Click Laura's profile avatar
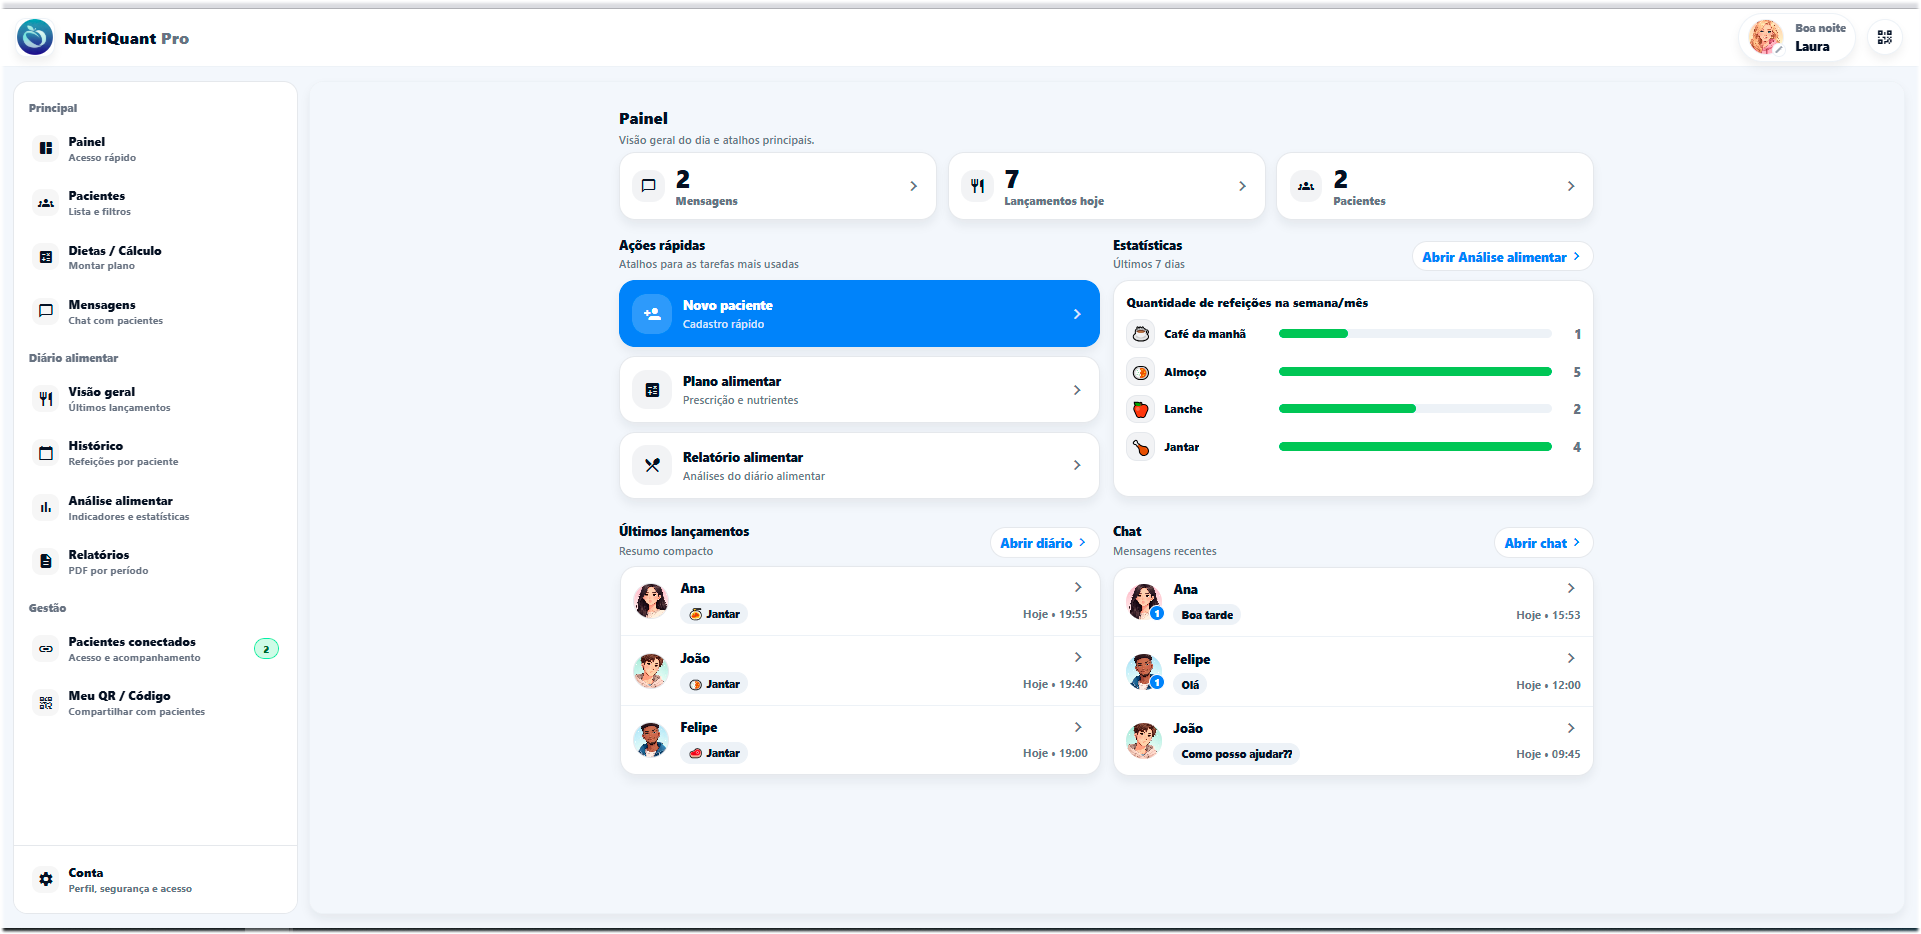Image resolution: width=1921 pixels, height=934 pixels. point(1766,38)
